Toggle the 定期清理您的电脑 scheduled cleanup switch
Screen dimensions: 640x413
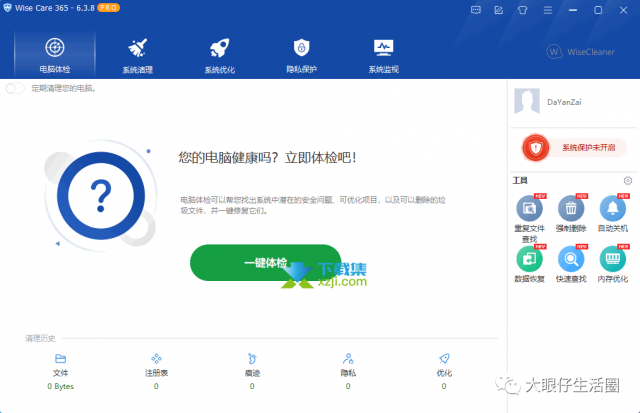click(15, 88)
